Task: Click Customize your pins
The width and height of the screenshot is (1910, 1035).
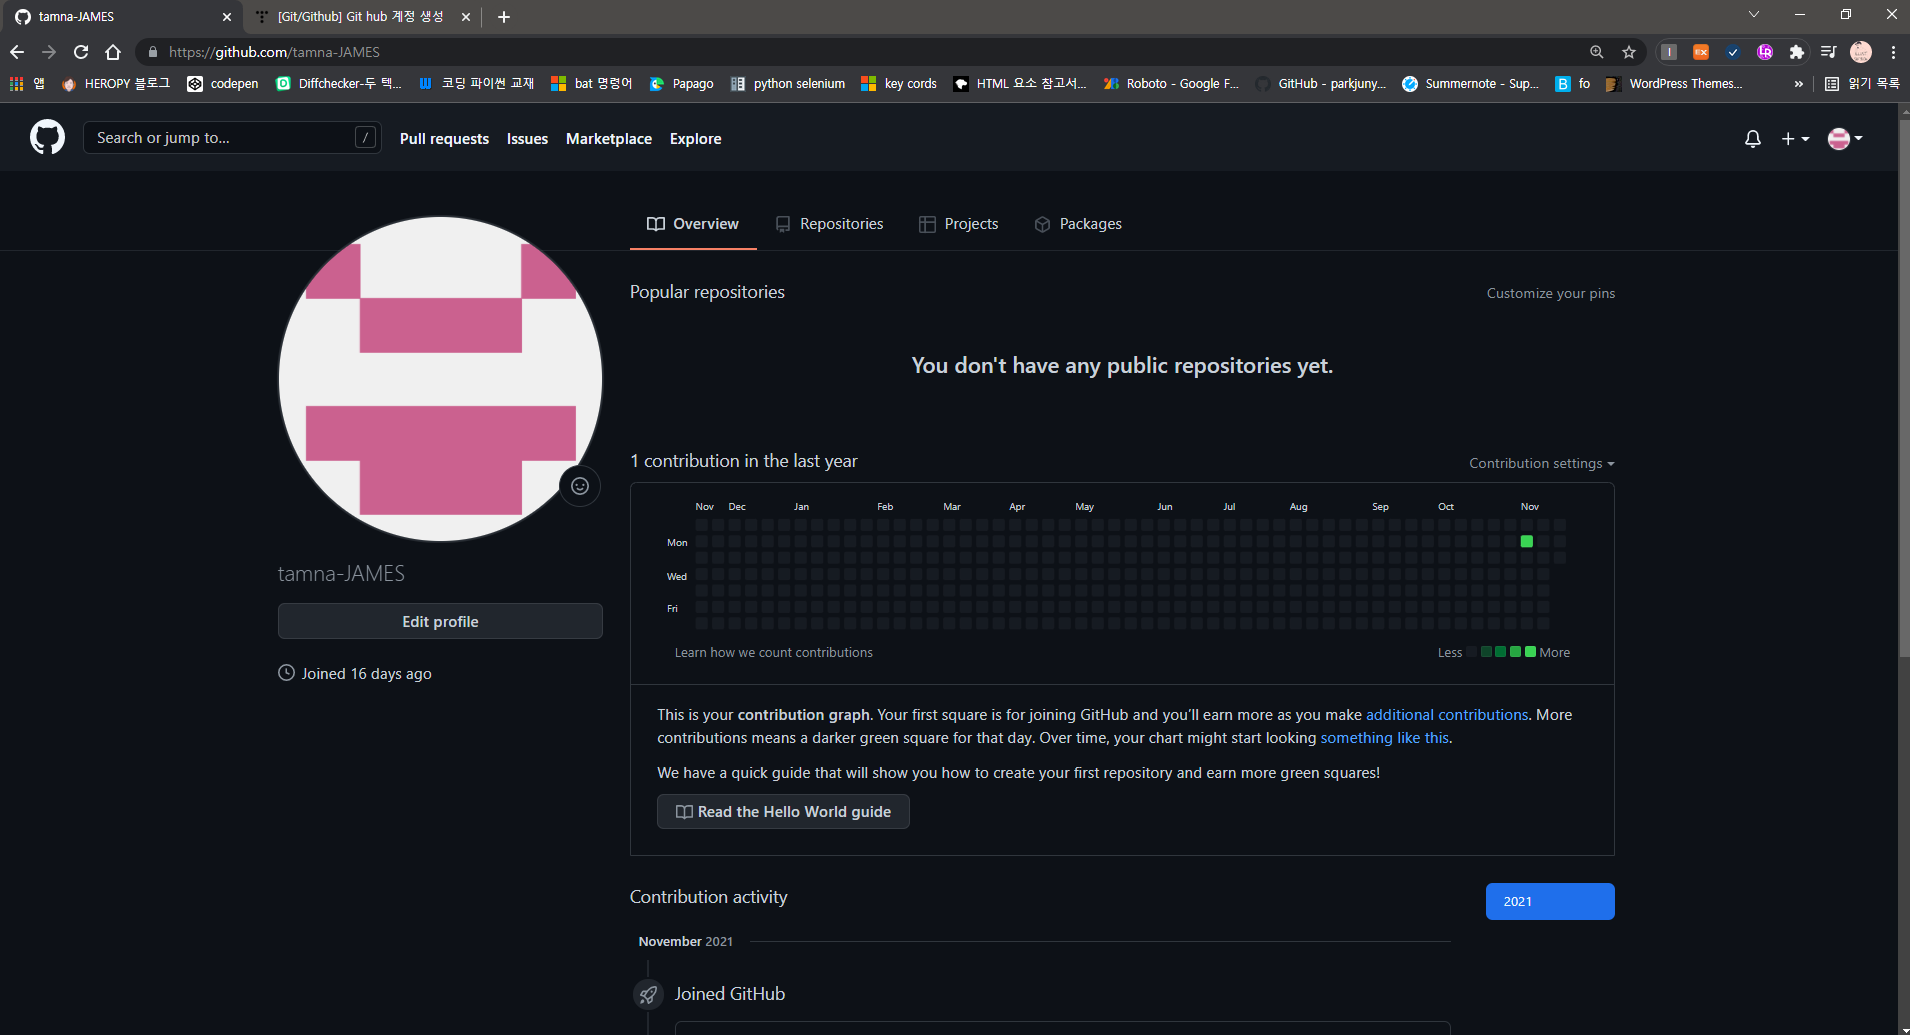Action: pos(1550,293)
